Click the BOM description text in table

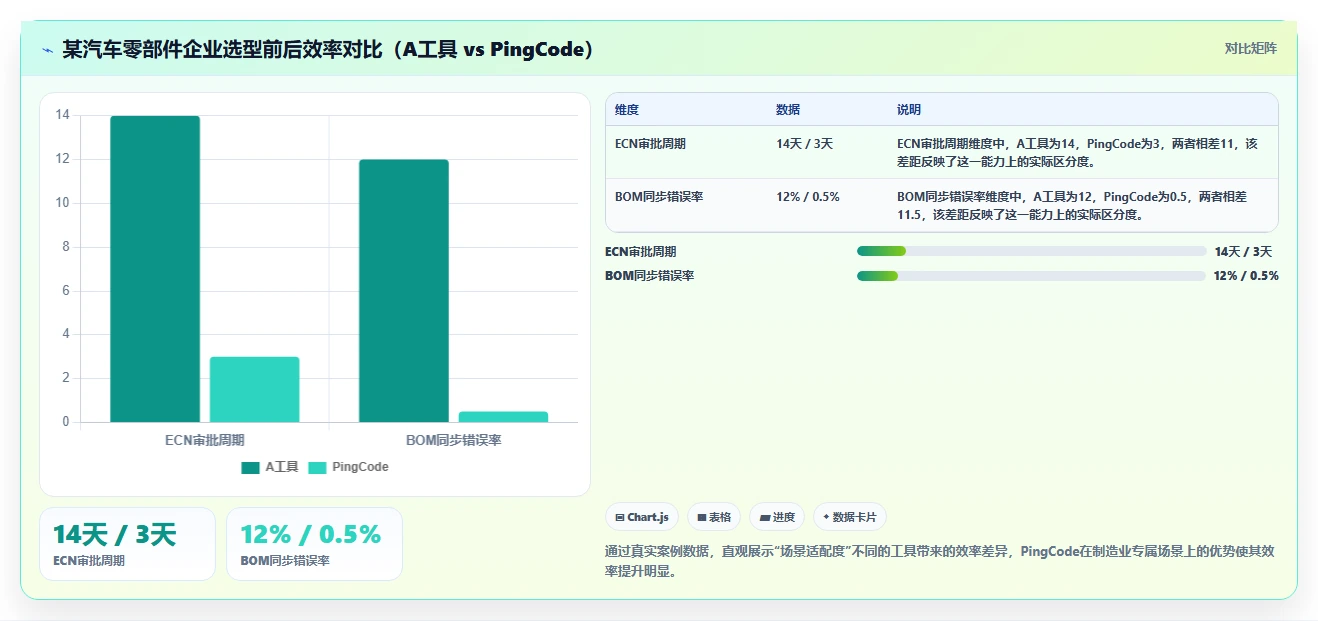pos(1072,205)
